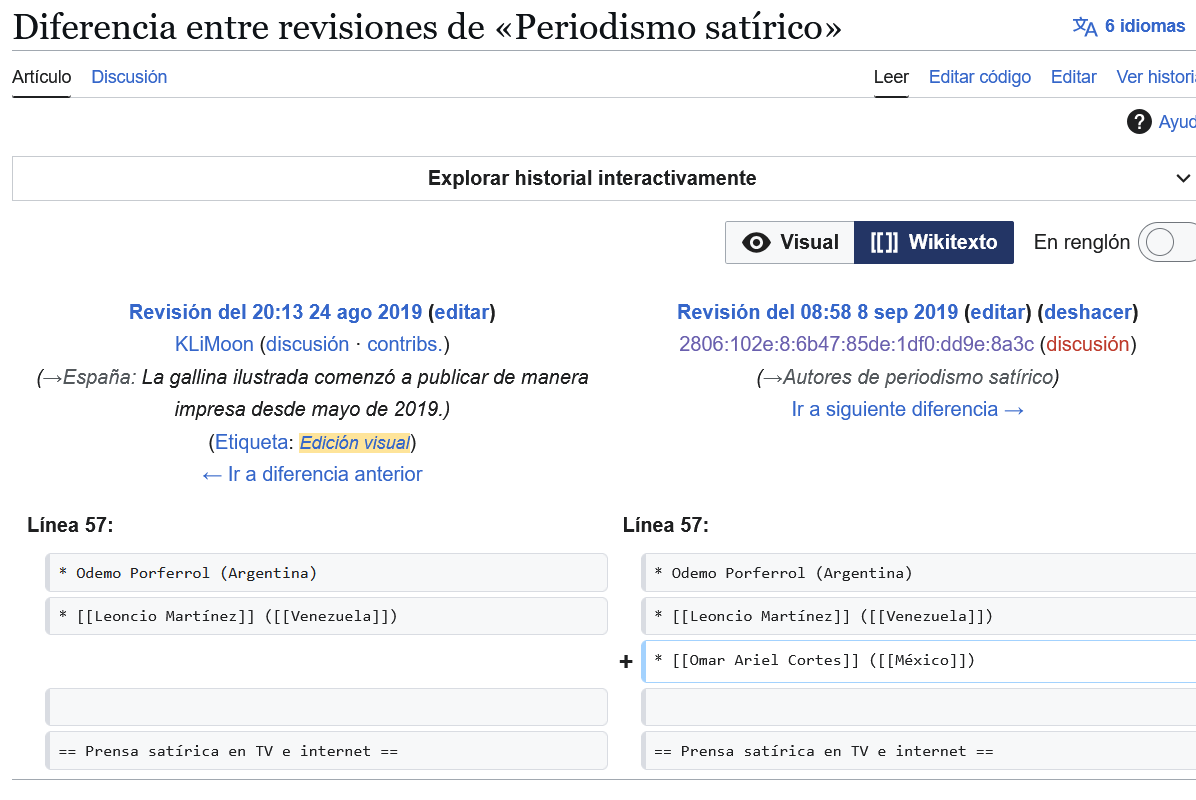This screenshot has width=1196, height=800.
Task: Click the page title Diferencia entre revisiones
Action: tap(427, 27)
